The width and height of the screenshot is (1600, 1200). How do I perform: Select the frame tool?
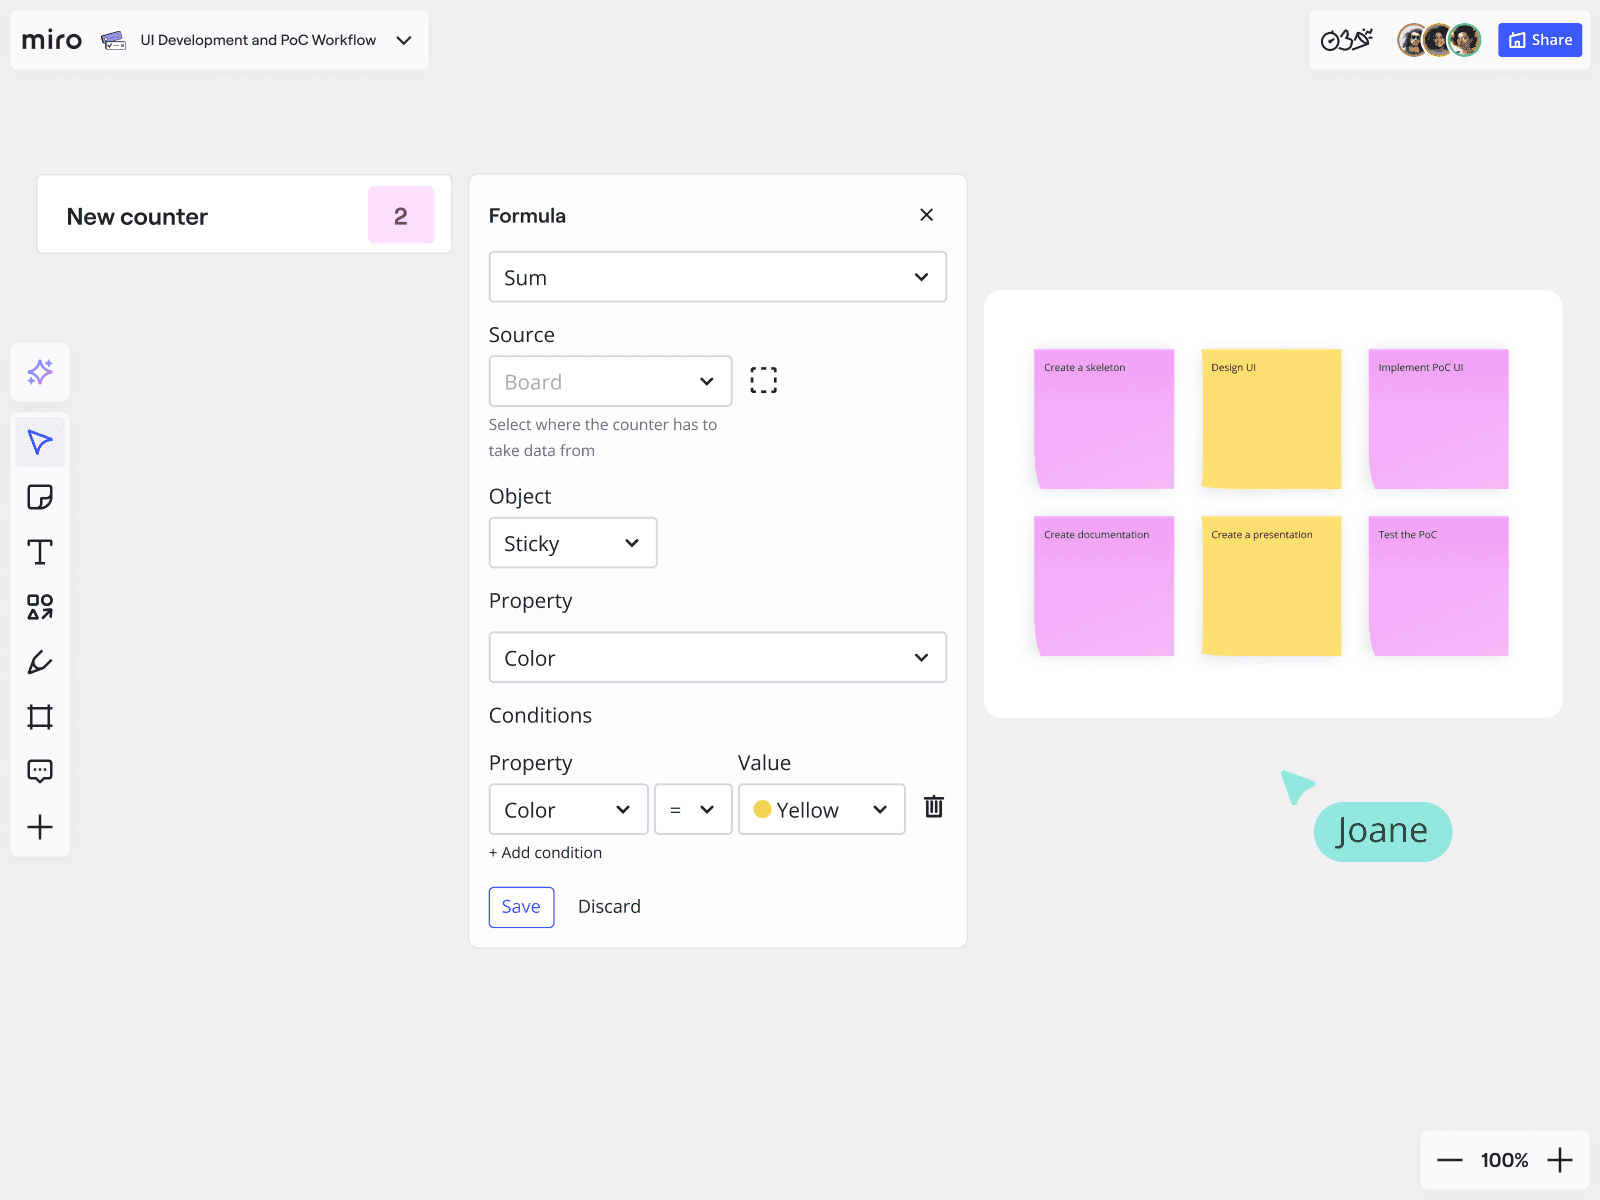tap(40, 717)
